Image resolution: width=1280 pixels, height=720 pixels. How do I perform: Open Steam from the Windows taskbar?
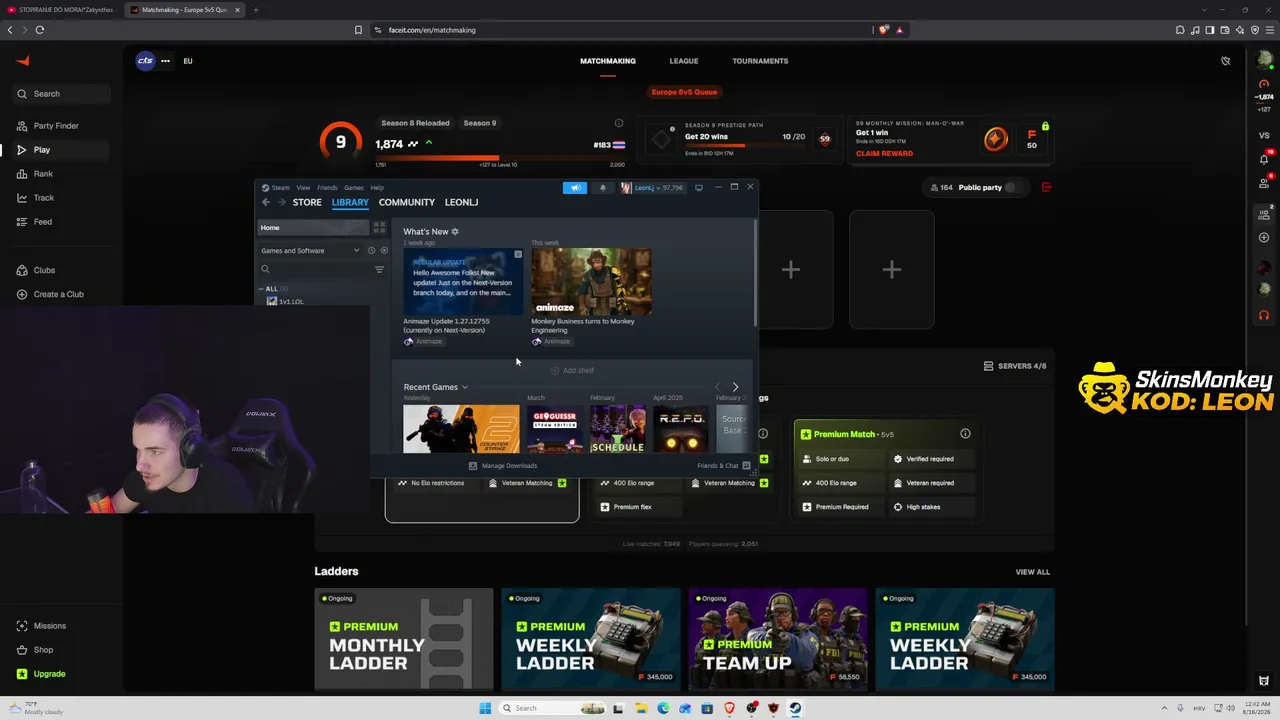point(794,708)
